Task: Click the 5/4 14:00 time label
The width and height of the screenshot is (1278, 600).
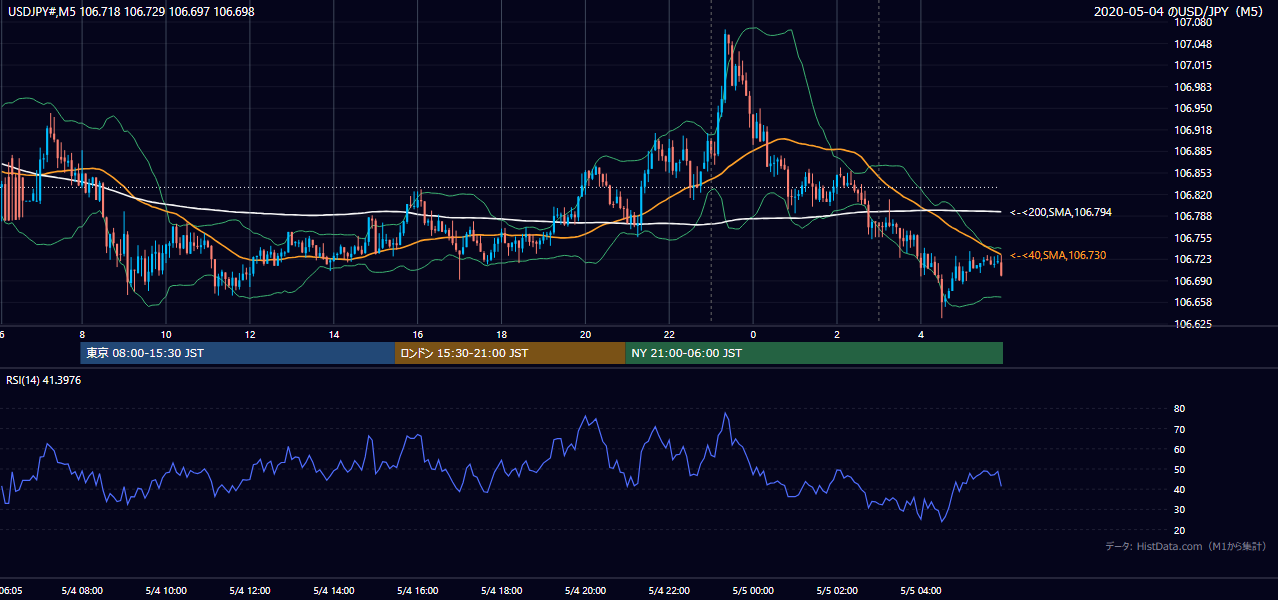Action: pyautogui.click(x=334, y=591)
